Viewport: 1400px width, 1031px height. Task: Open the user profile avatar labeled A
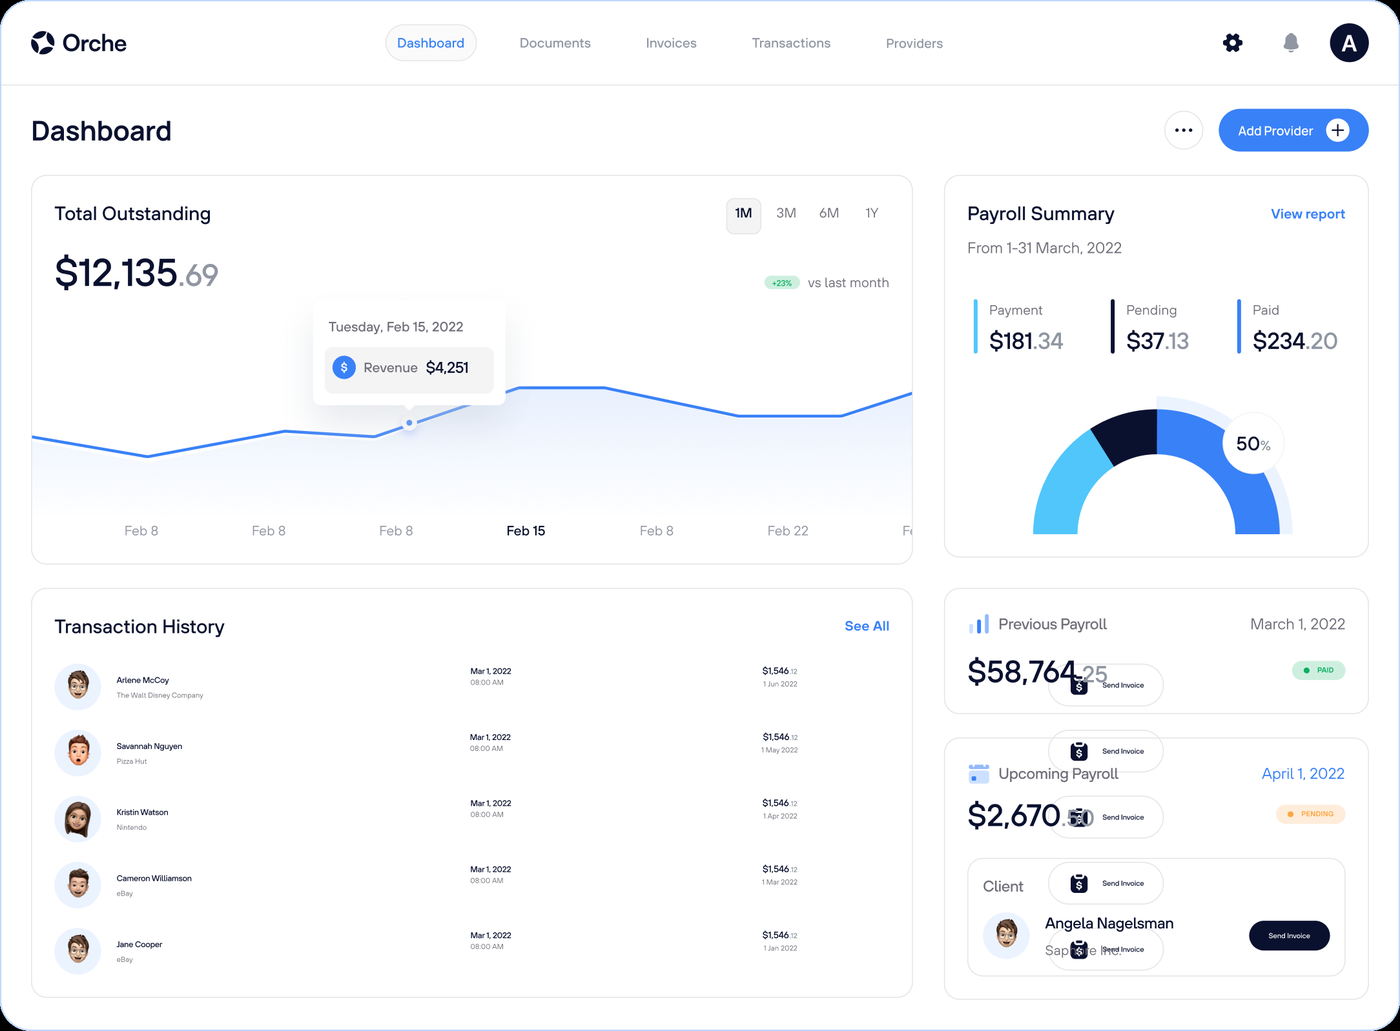[1349, 43]
